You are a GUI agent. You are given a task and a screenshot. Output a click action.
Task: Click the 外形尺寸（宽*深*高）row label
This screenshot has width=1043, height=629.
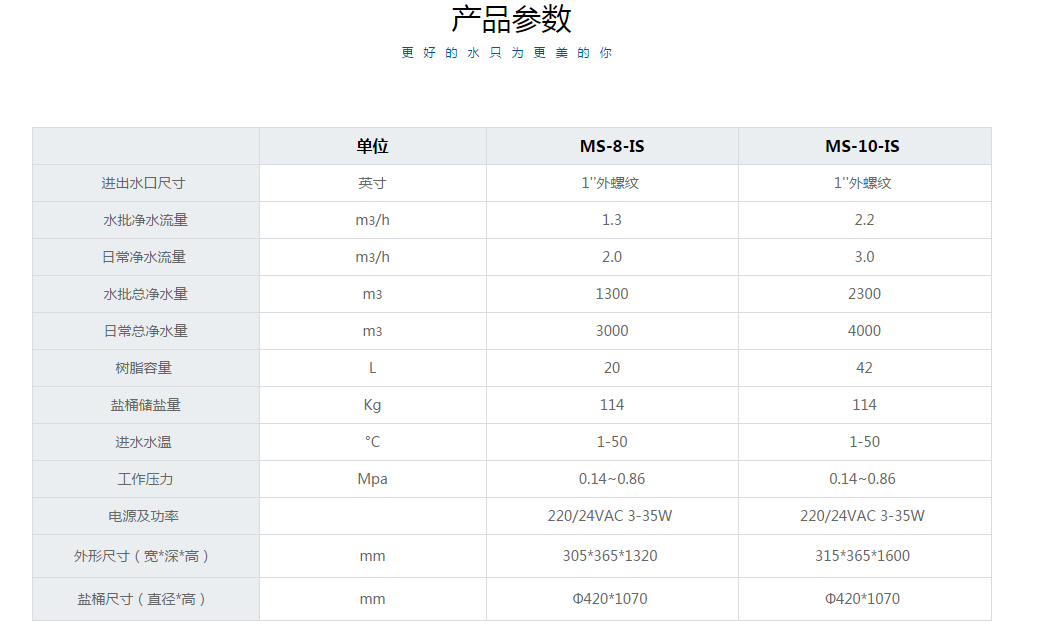(144, 556)
